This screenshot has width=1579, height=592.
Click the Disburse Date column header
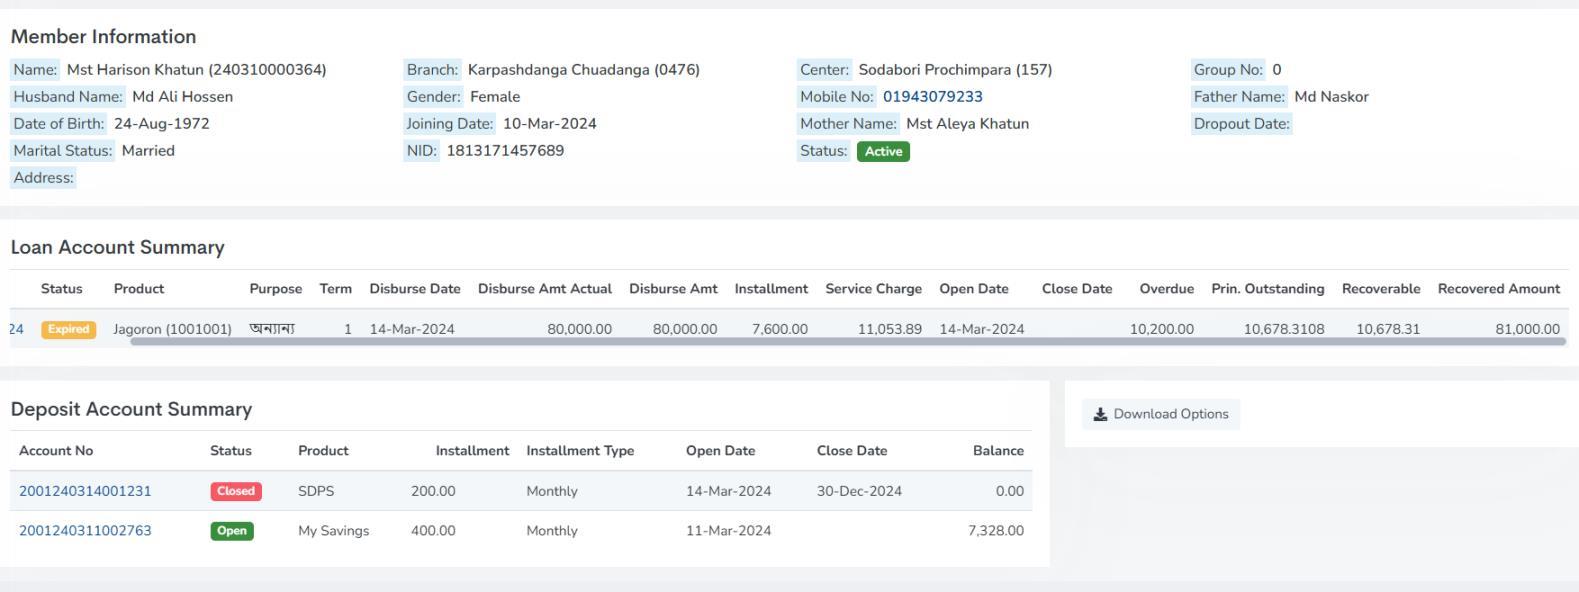click(x=415, y=289)
